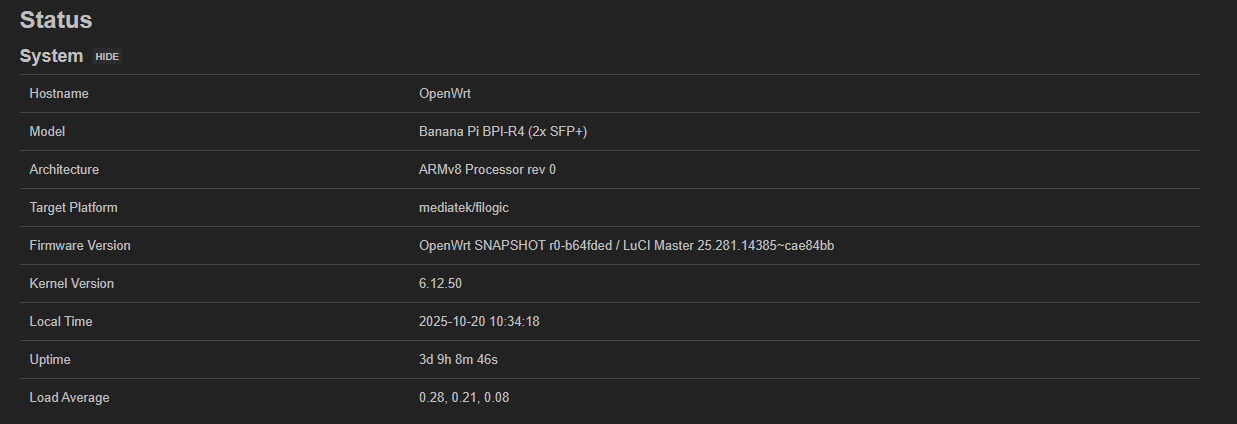Click the Firmware Version label

pos(80,246)
